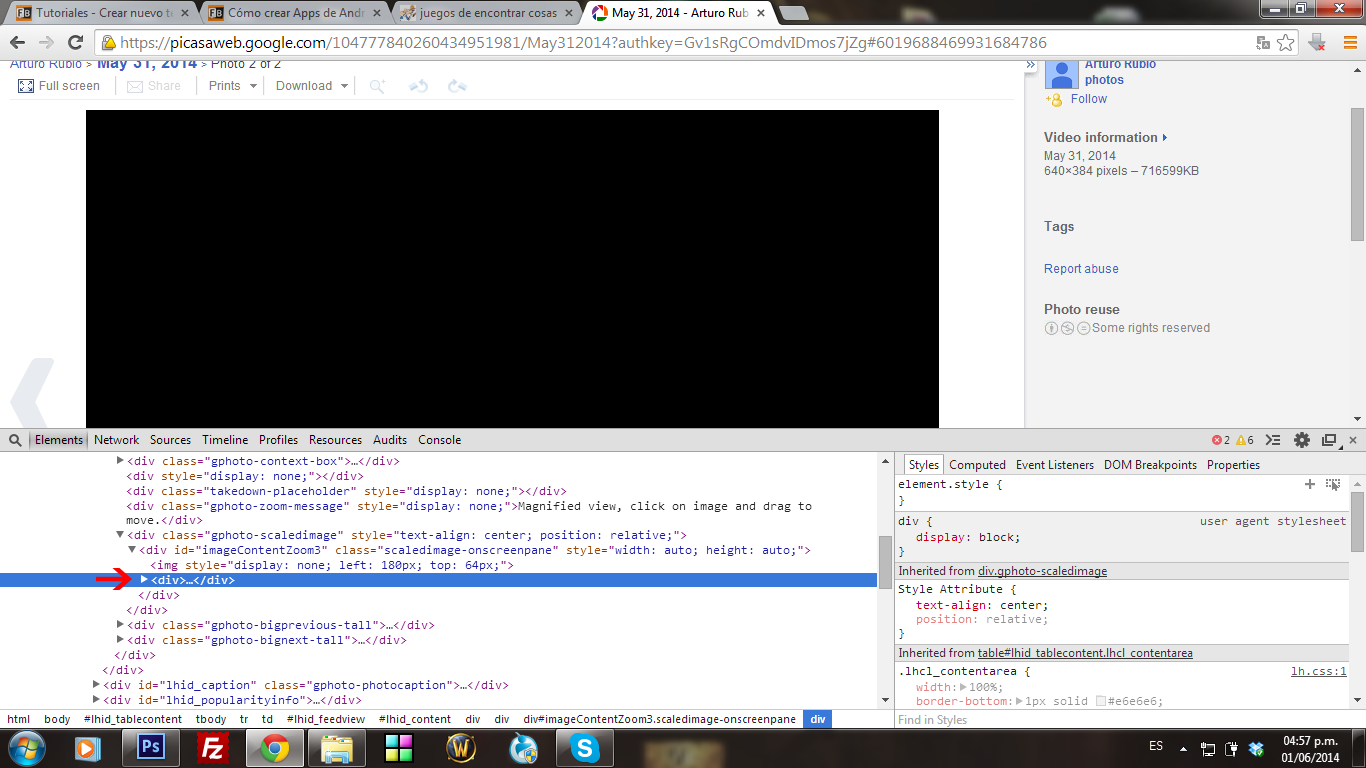1366x768 pixels.
Task: Close the DevTools panel
Action: click(1352, 440)
